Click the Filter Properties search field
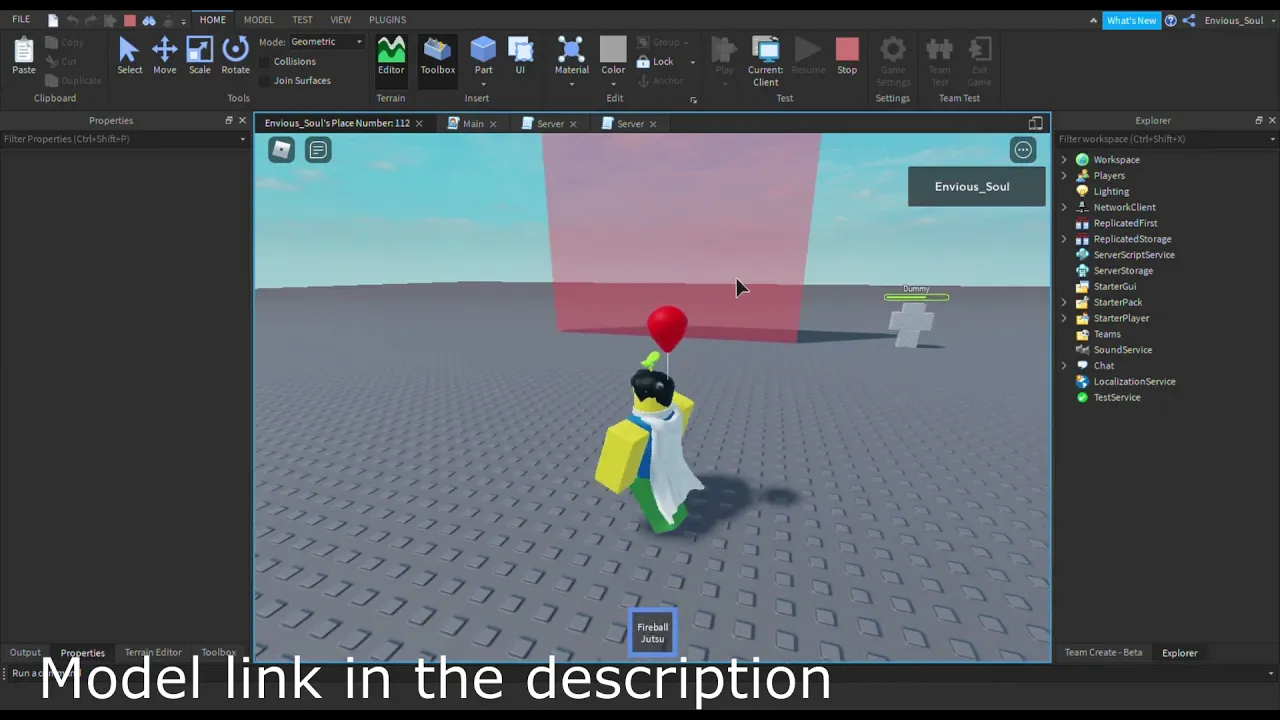 coord(124,139)
